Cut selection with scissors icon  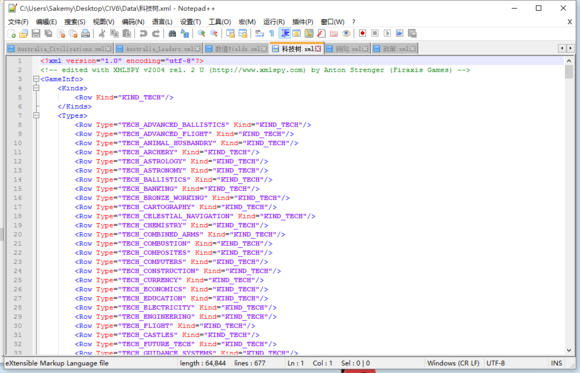(102, 34)
